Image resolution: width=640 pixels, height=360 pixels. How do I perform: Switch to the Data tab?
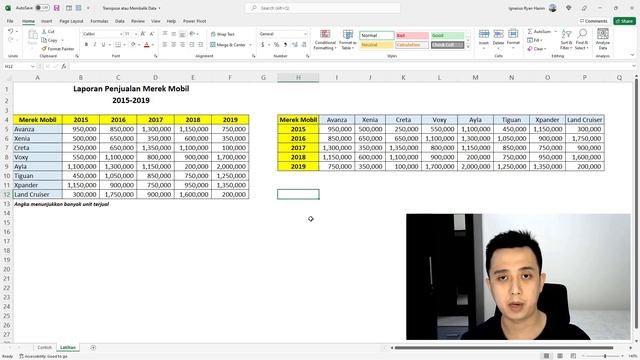(x=120, y=21)
